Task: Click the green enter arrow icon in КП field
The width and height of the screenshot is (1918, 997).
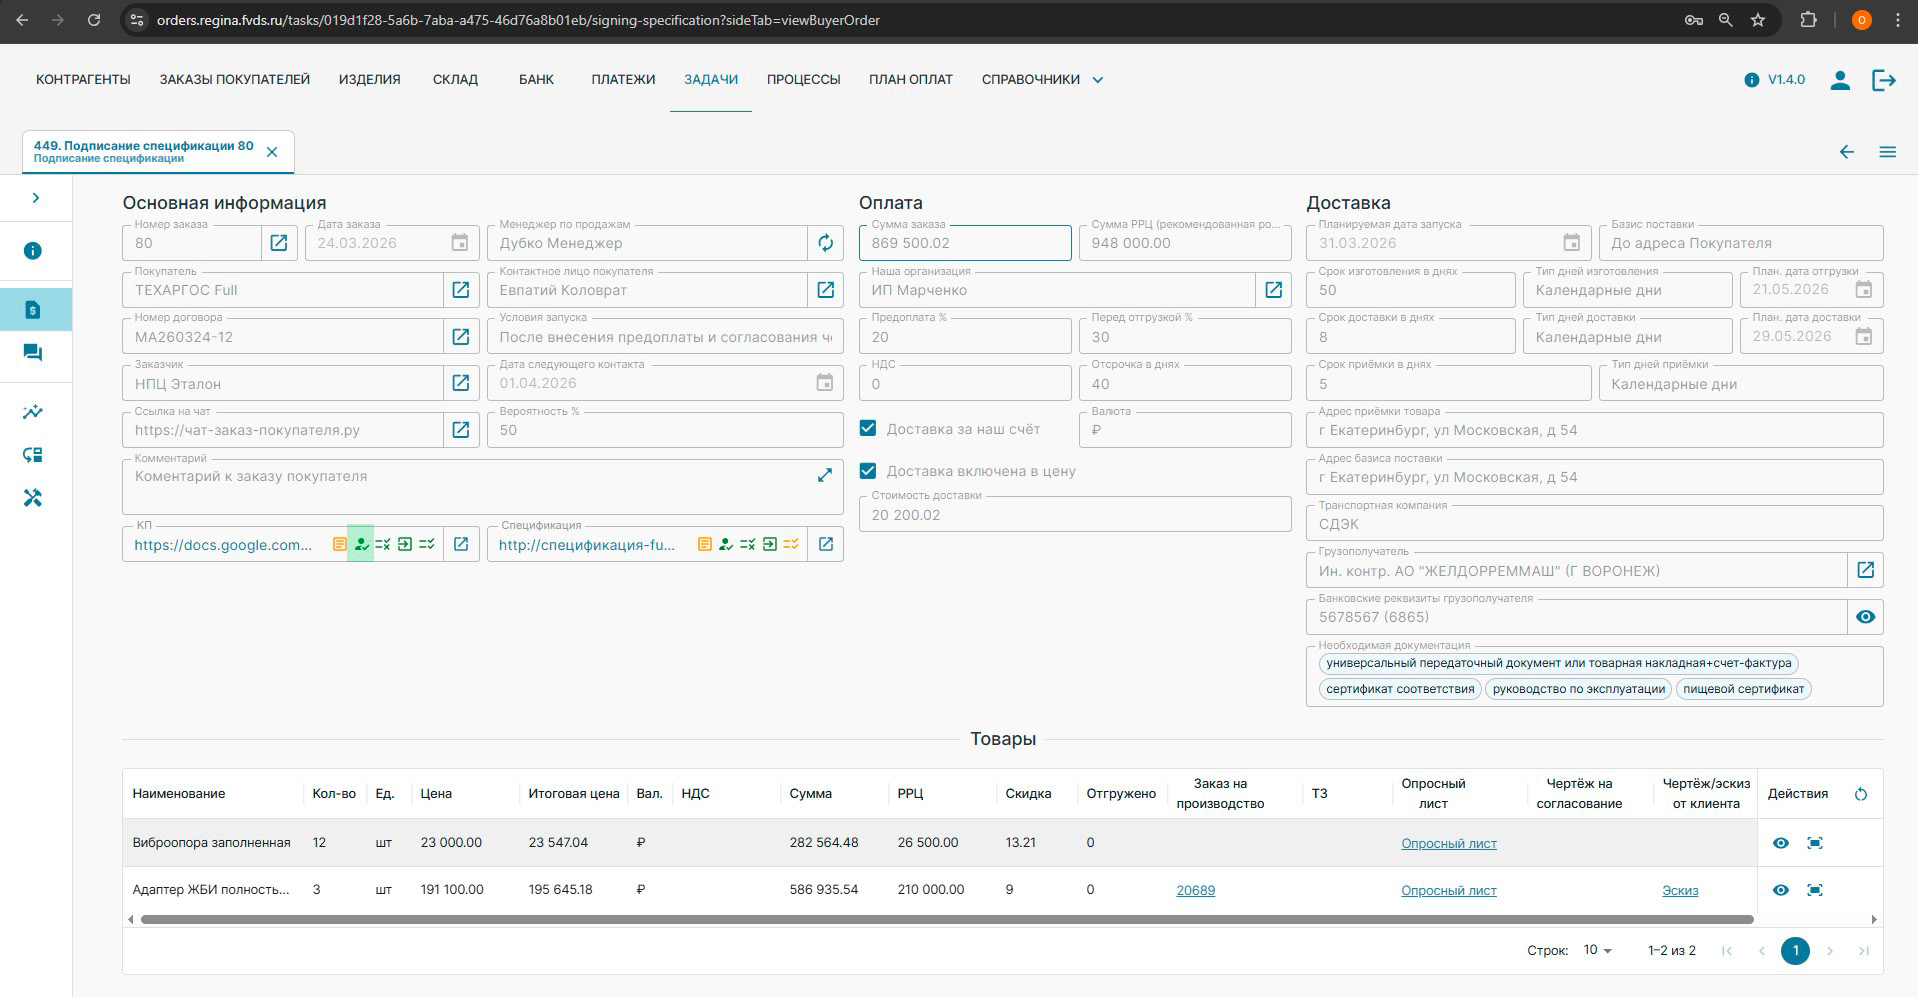Action: [x=405, y=544]
